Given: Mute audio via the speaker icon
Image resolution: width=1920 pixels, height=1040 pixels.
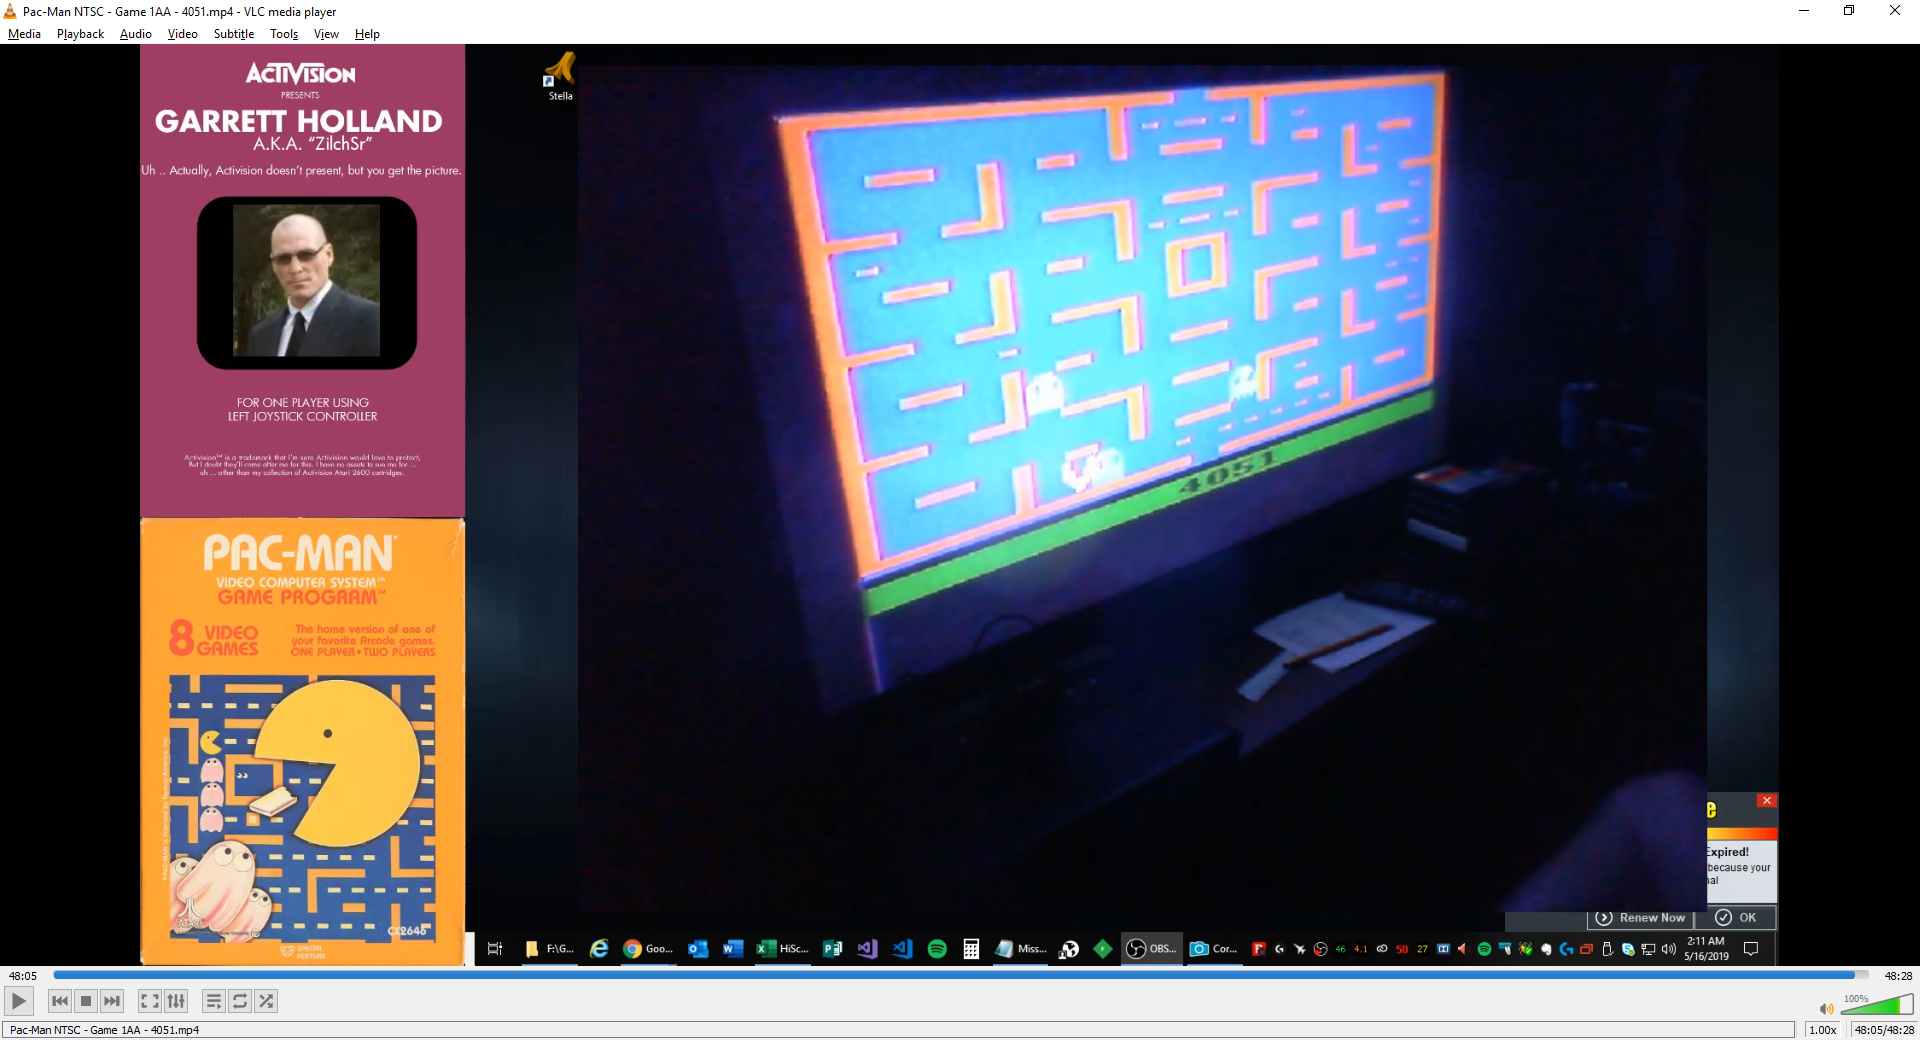Looking at the screenshot, I should coord(1826,1008).
